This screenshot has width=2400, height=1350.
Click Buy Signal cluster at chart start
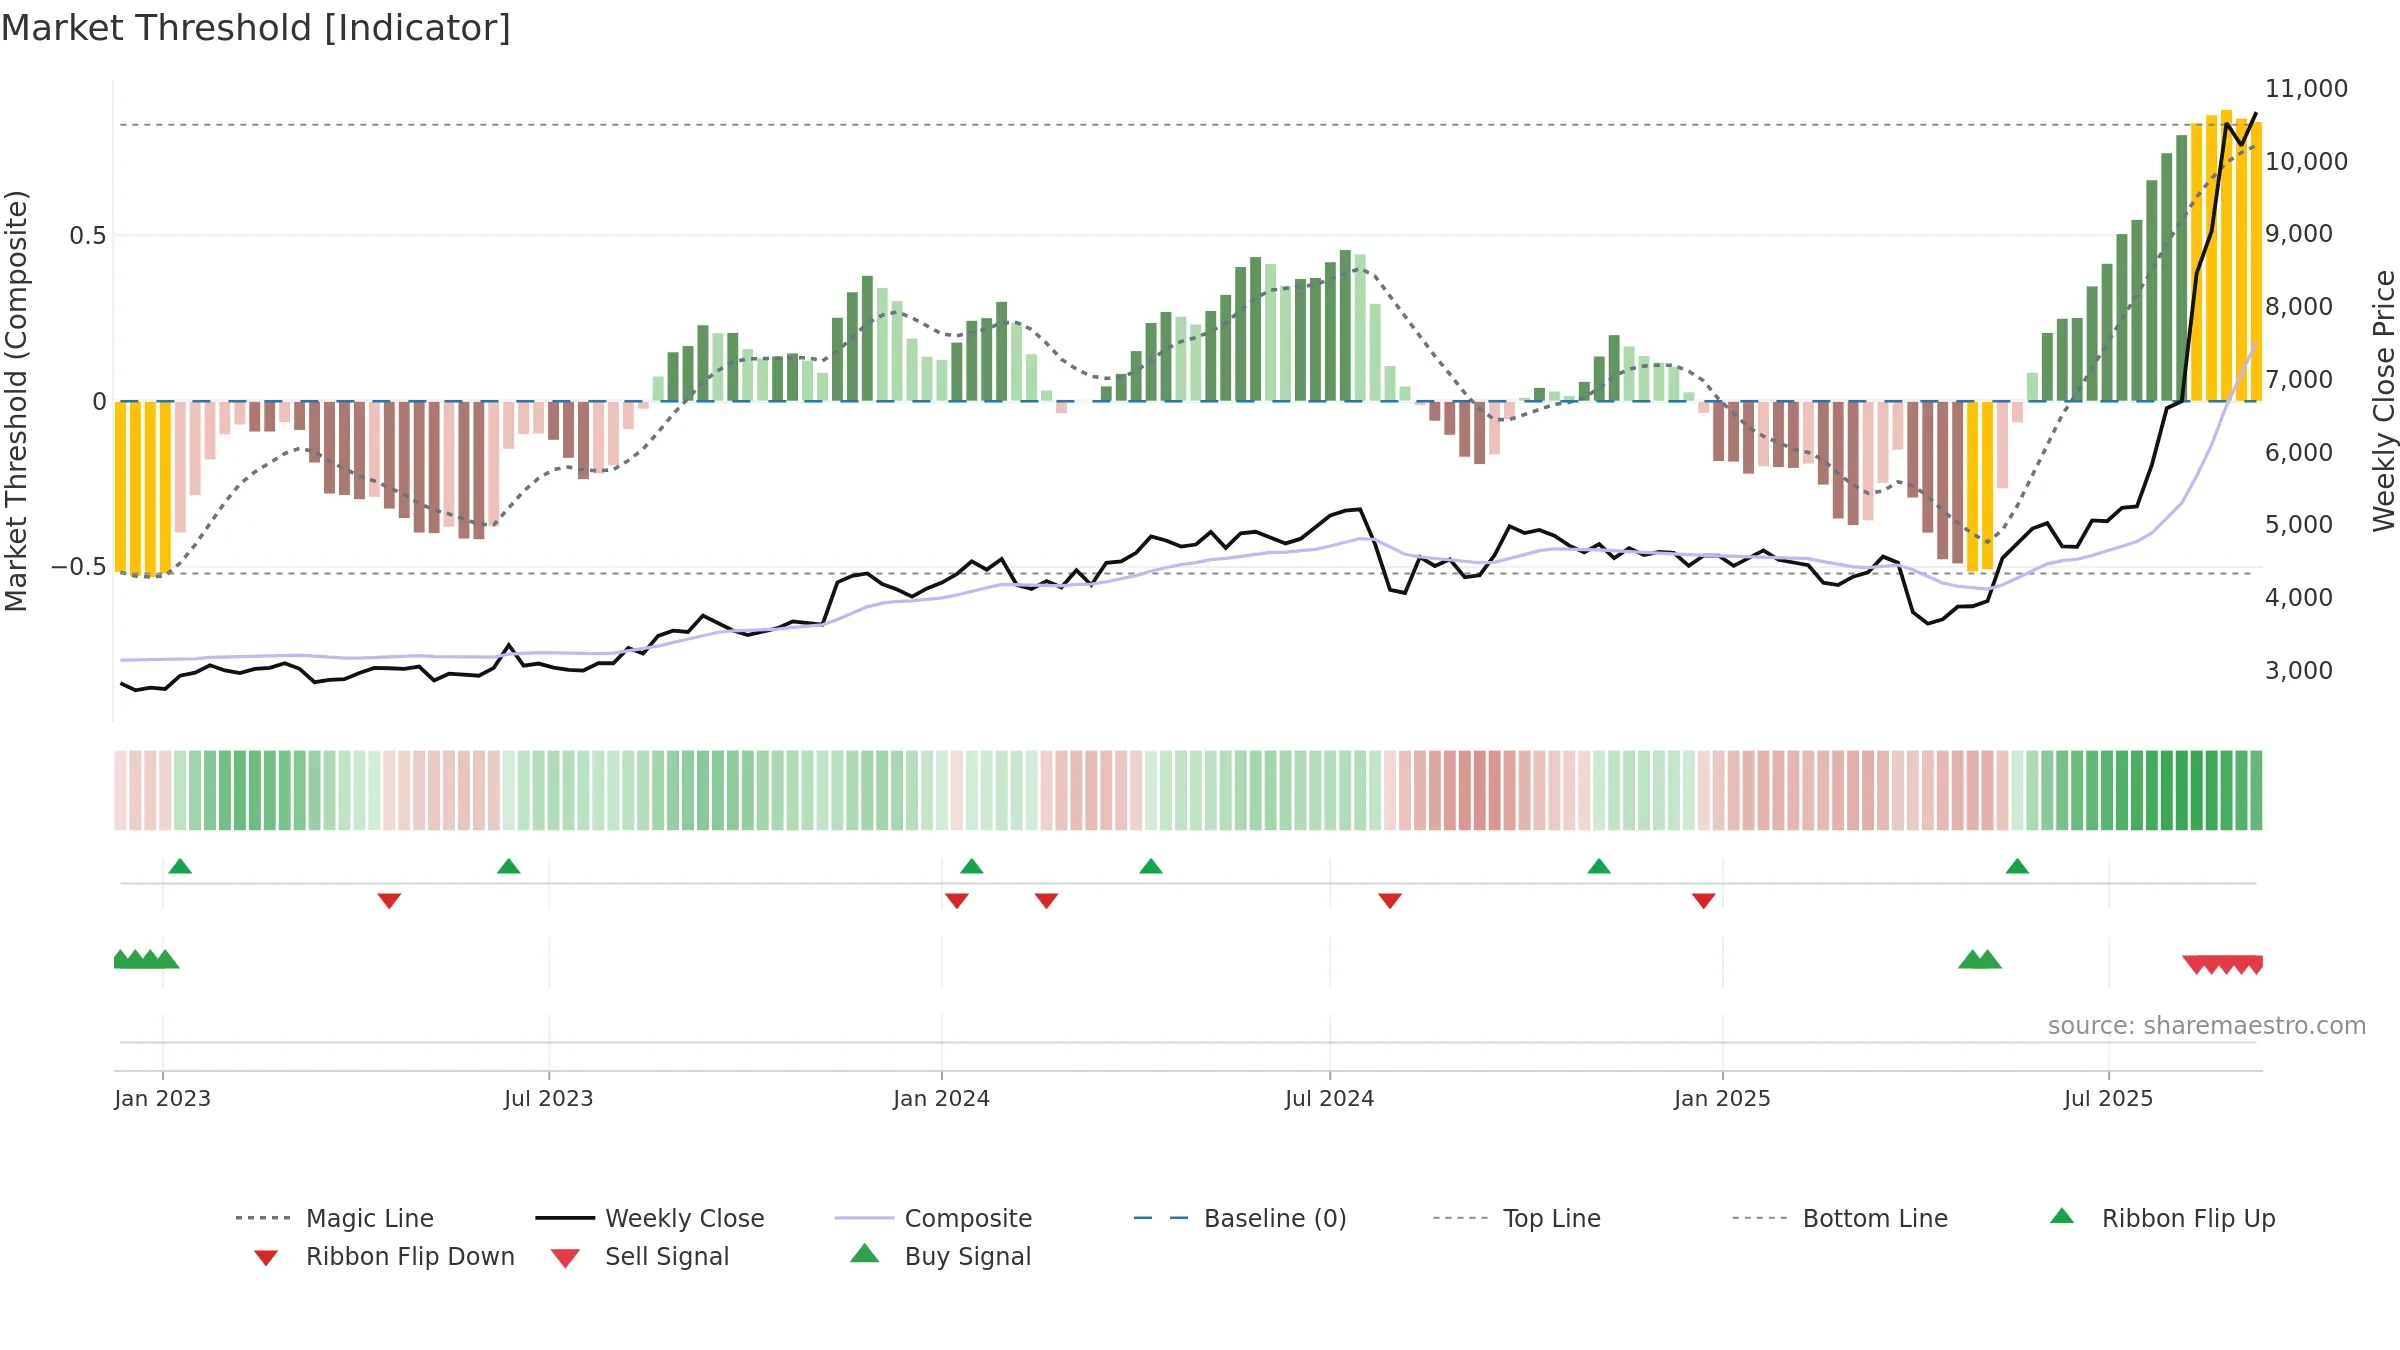click(146, 959)
